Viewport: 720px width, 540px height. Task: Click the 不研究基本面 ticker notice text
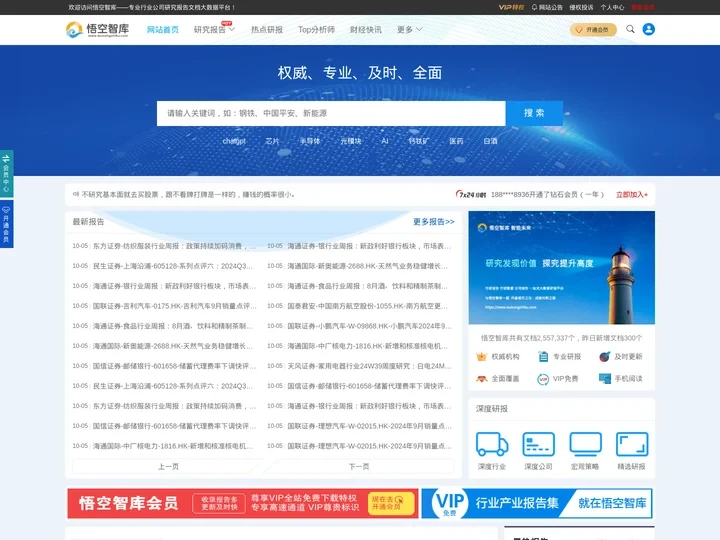pos(188,195)
